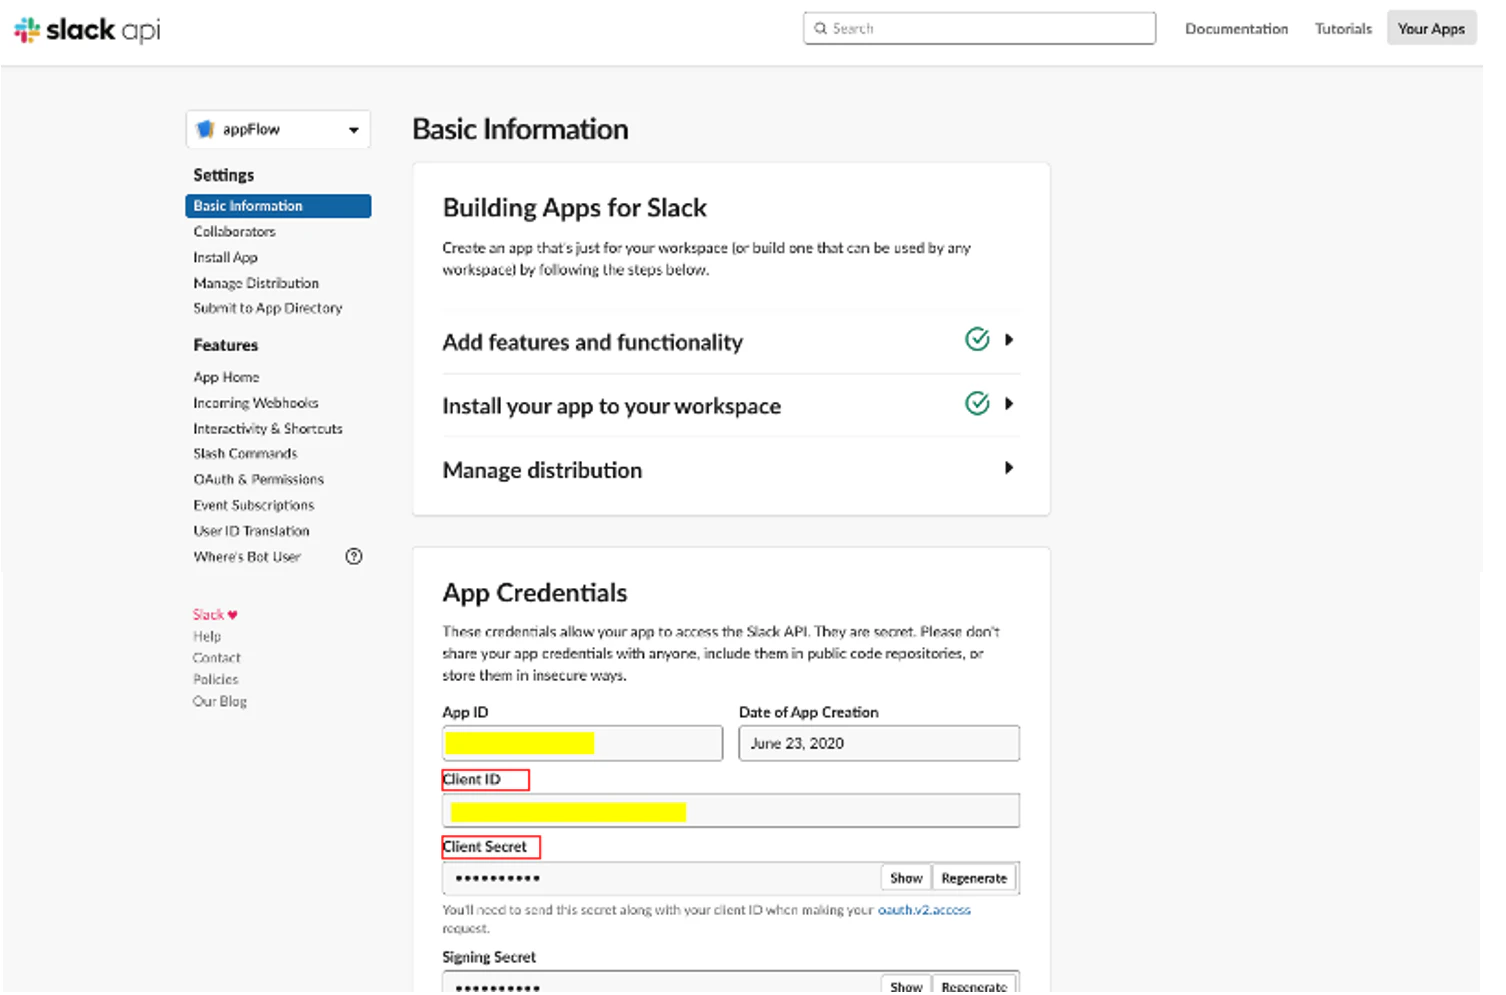Open the Contact footer link
The width and height of the screenshot is (1506, 995).
coord(217,658)
